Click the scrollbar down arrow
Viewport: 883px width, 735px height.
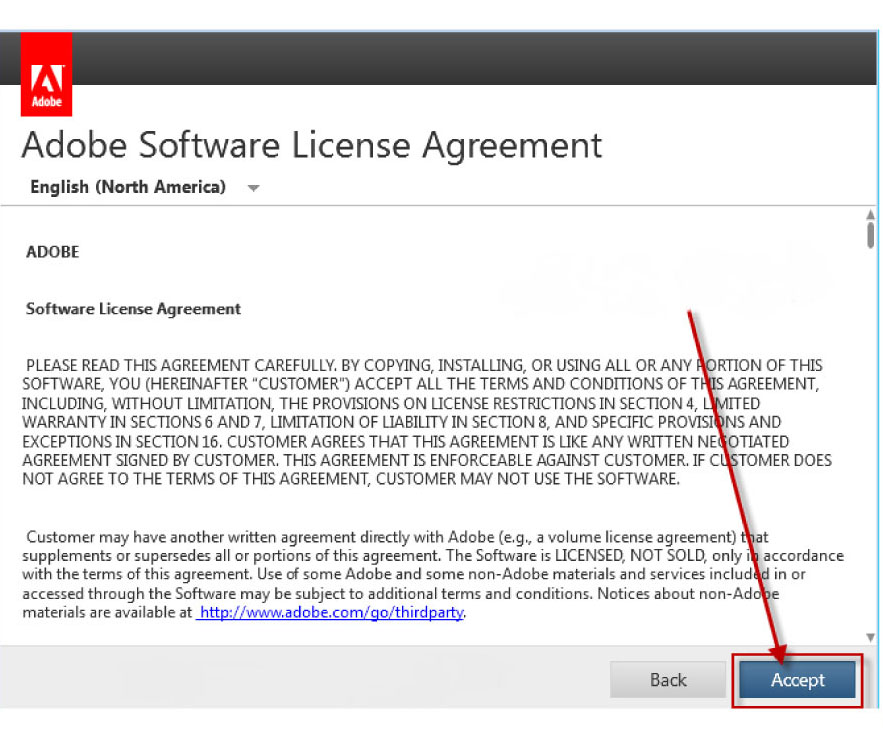(871, 638)
